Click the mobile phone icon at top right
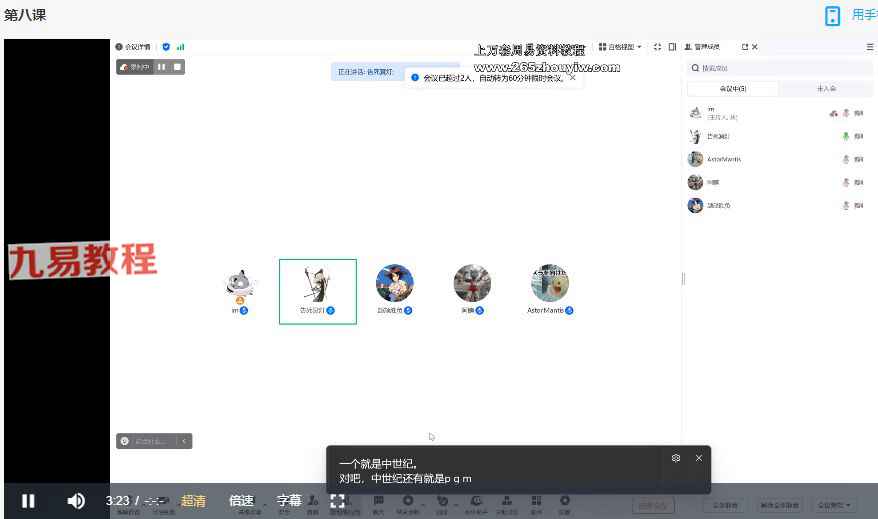Screen dimensions: 878x519 pyautogui.click(x=832, y=16)
